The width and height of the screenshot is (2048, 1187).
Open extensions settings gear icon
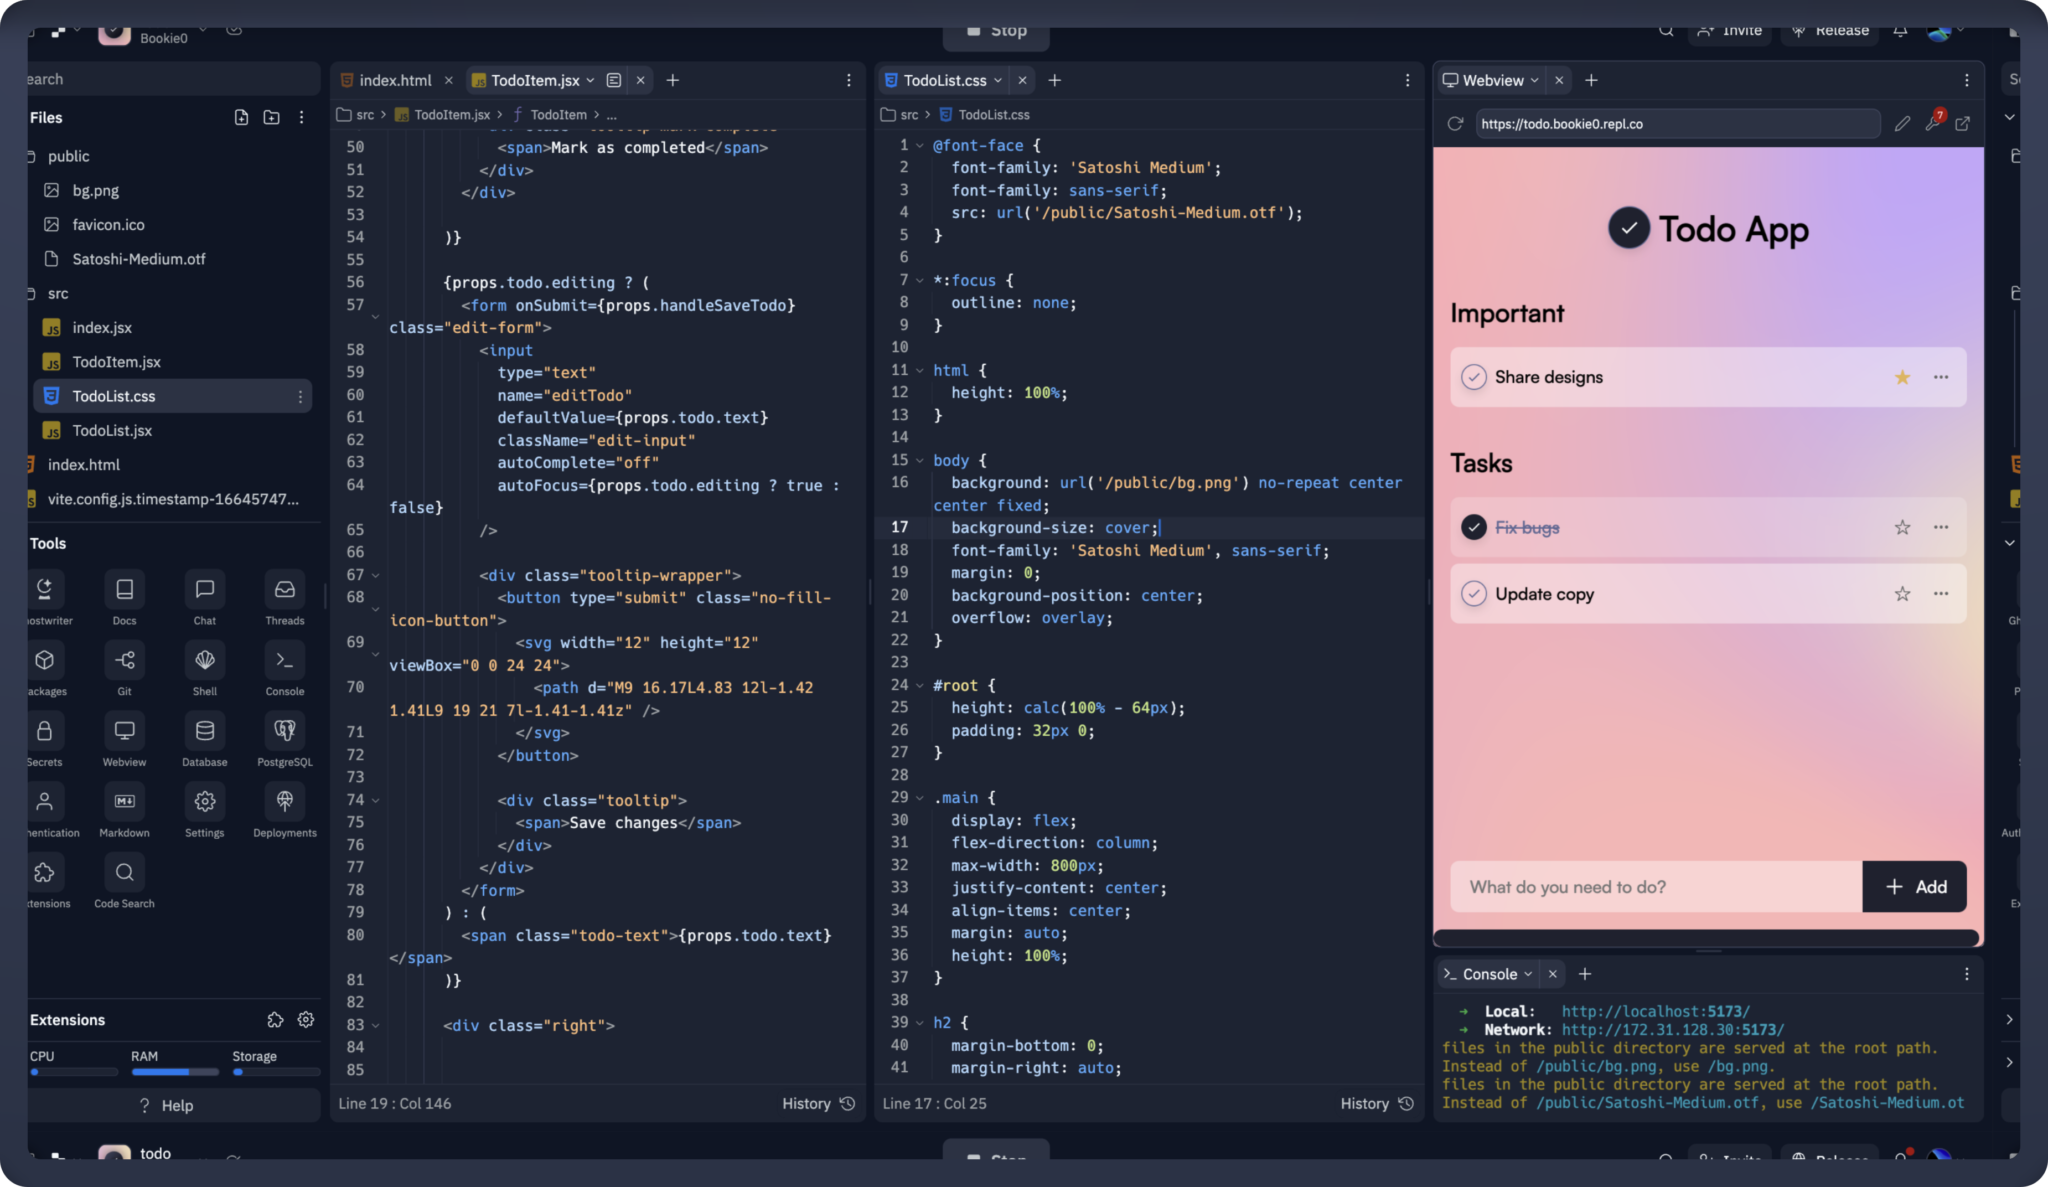tap(306, 1020)
